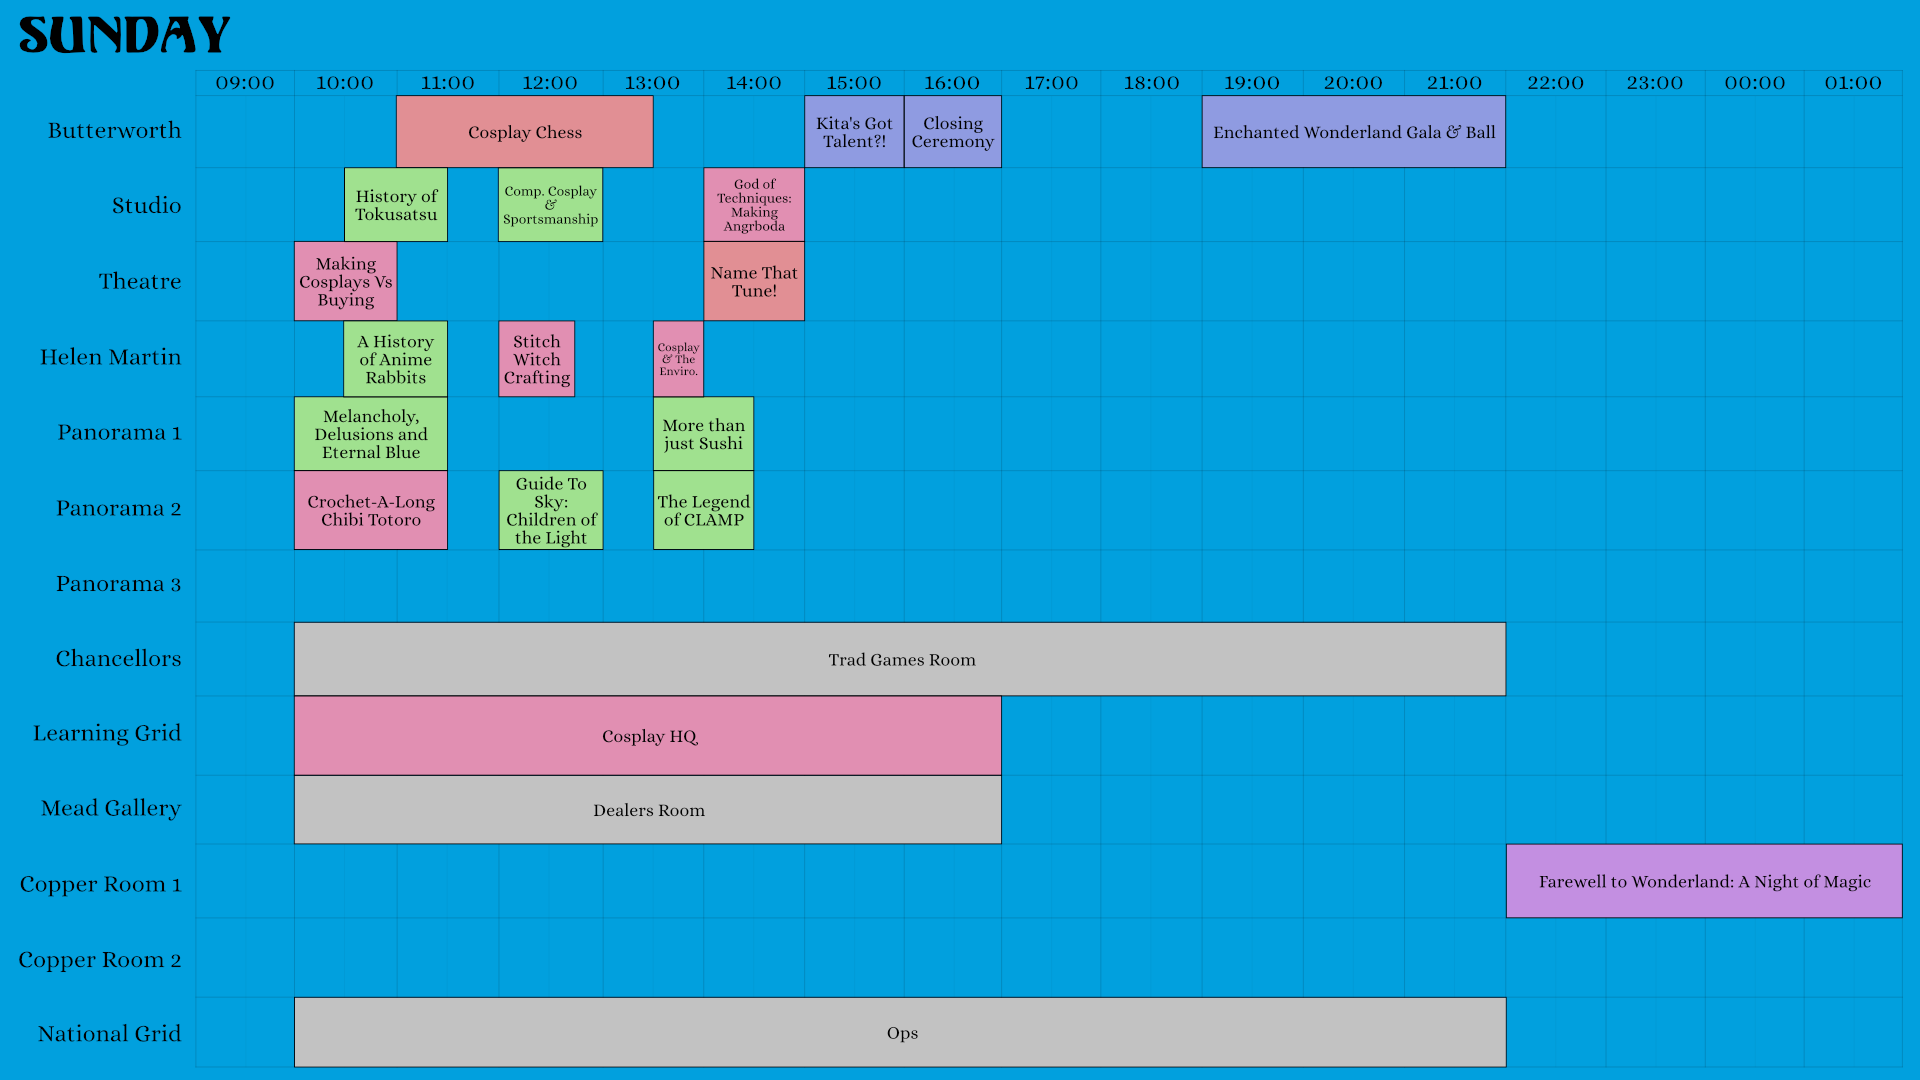
Task: Select A History of Anime Rabbits
Action: (396, 359)
